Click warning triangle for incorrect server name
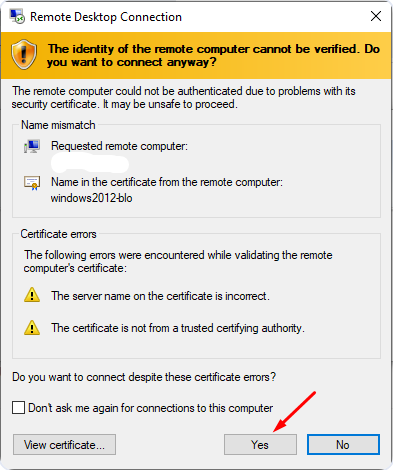Screen dimensions: 393x470 click(x=32, y=295)
